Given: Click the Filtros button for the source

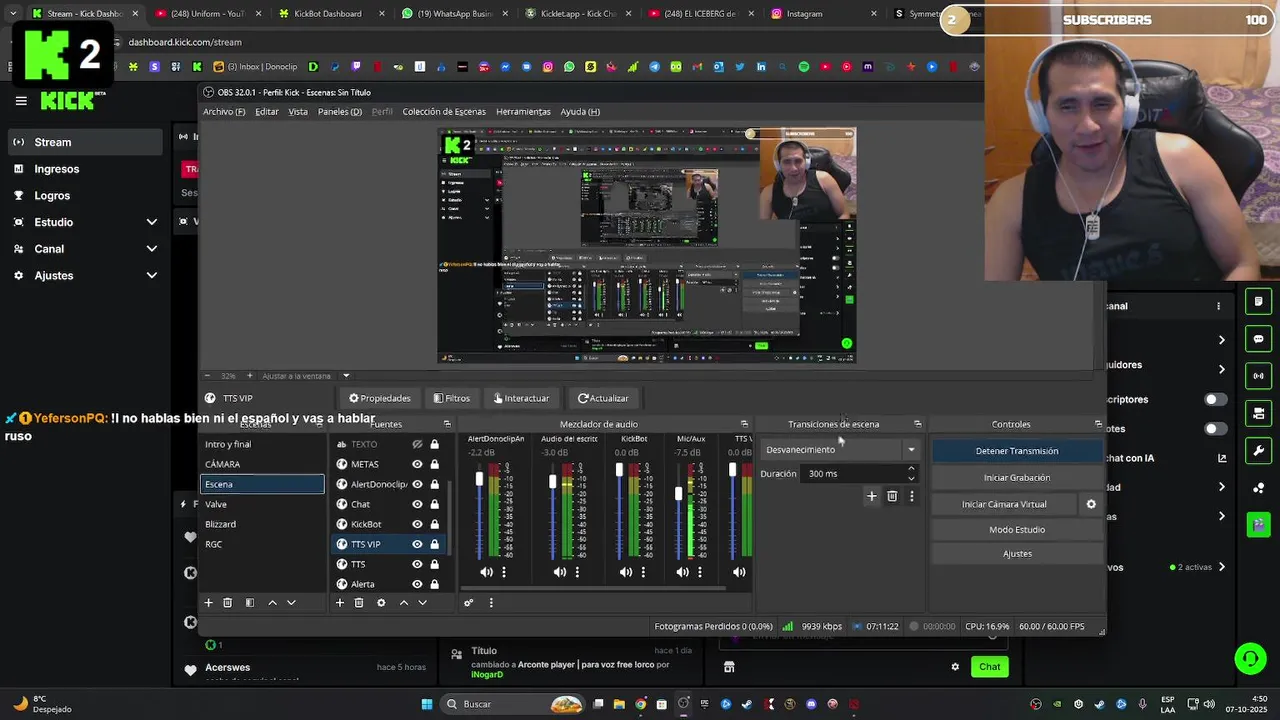Looking at the screenshot, I should pos(451,398).
